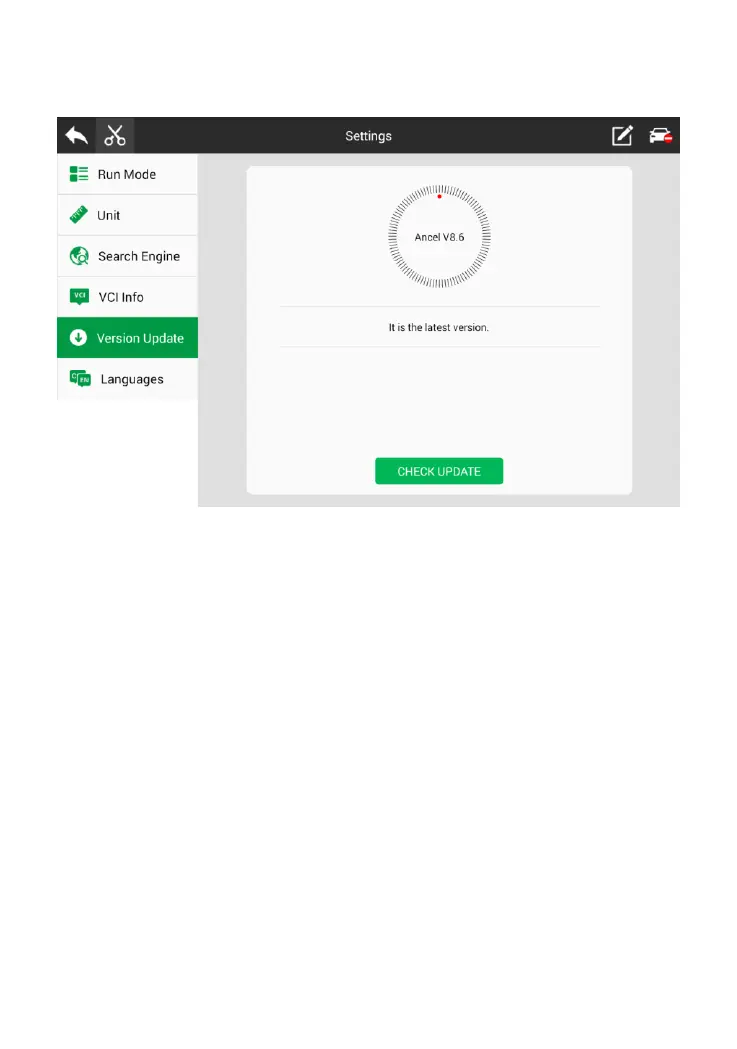
Task: Click the Ancel V8.6 version dial
Action: (x=439, y=236)
